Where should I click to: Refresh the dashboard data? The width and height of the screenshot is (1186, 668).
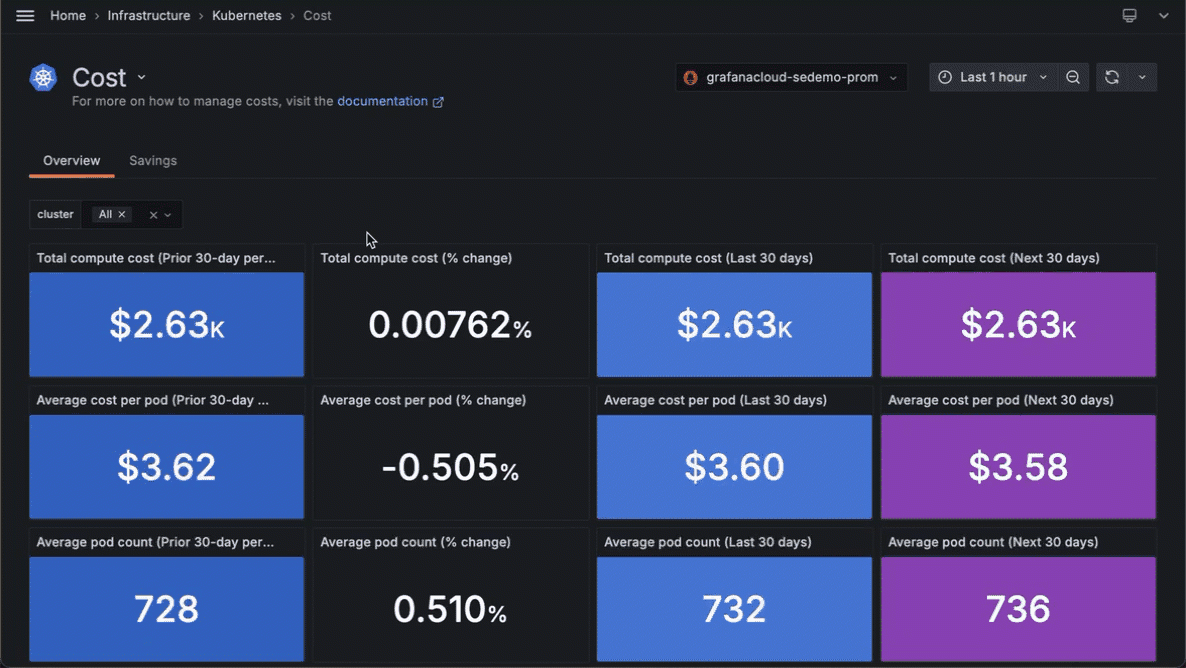(1111, 77)
